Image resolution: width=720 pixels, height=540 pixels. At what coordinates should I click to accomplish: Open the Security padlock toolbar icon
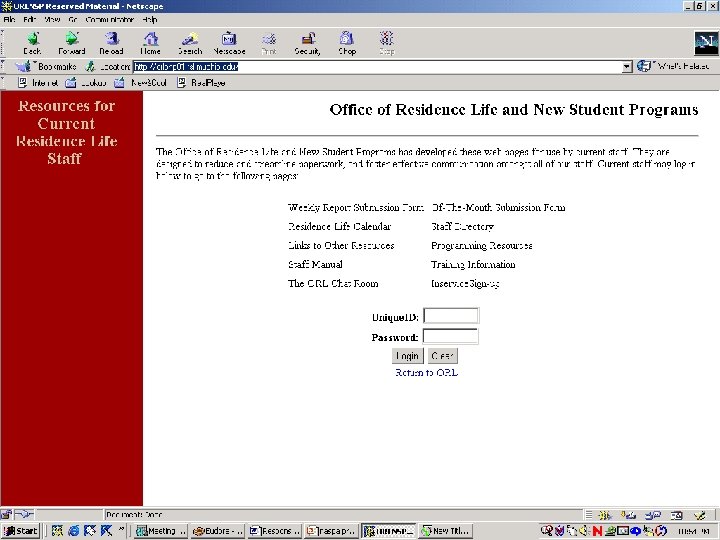(308, 43)
